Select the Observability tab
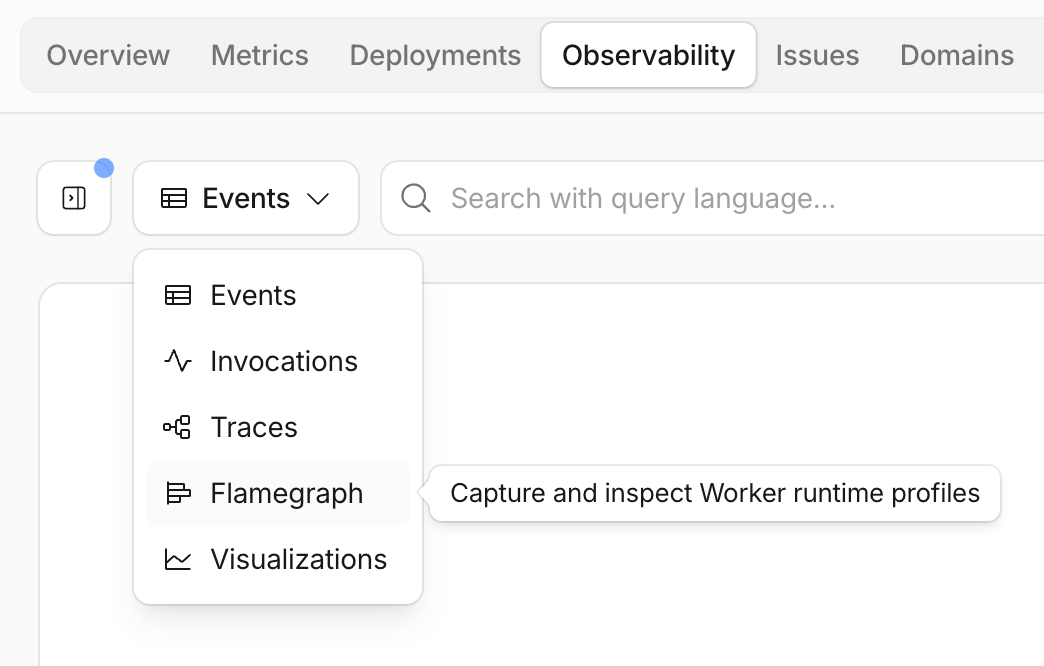This screenshot has width=1044, height=666. point(649,55)
